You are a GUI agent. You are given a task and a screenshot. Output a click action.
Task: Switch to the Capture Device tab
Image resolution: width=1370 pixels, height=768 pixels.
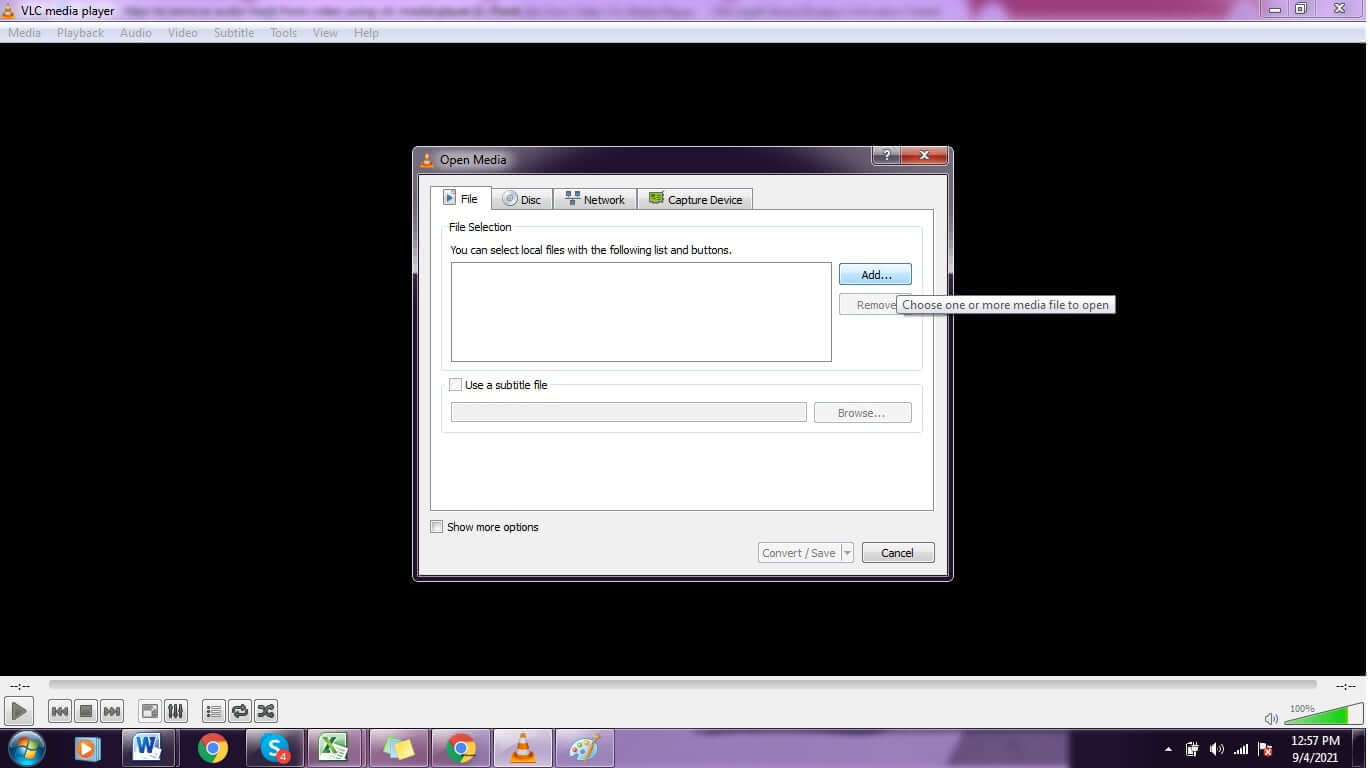click(695, 200)
